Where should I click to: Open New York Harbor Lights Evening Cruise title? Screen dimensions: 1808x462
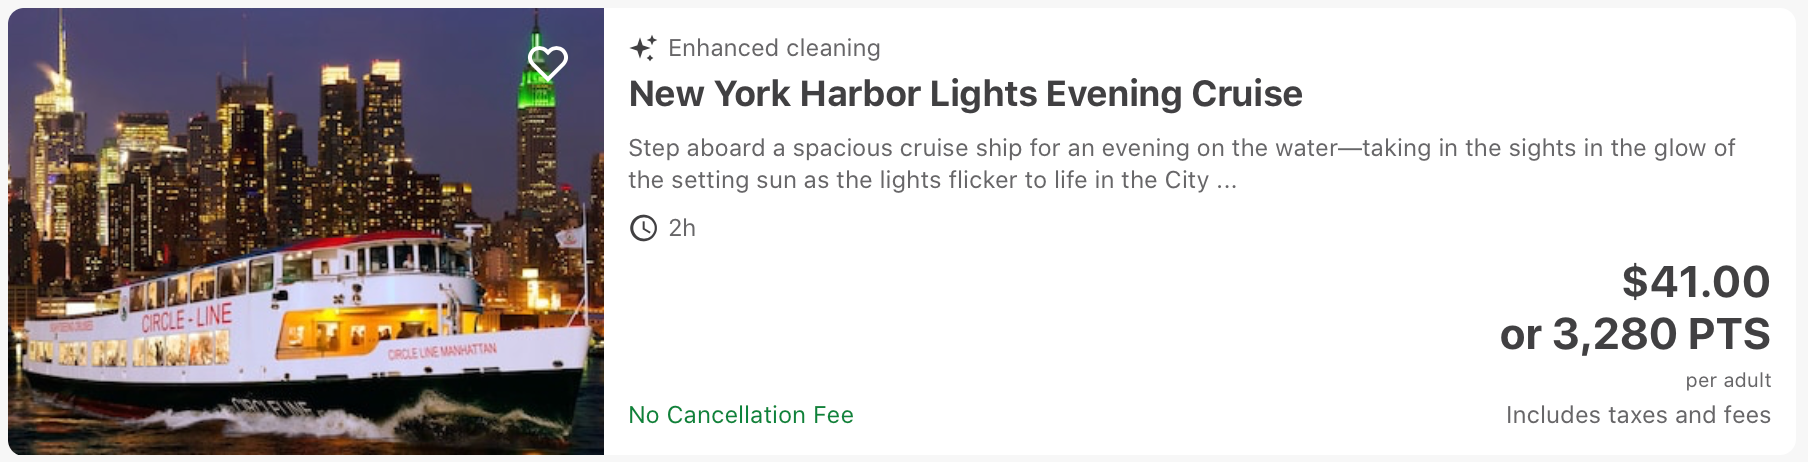click(965, 94)
